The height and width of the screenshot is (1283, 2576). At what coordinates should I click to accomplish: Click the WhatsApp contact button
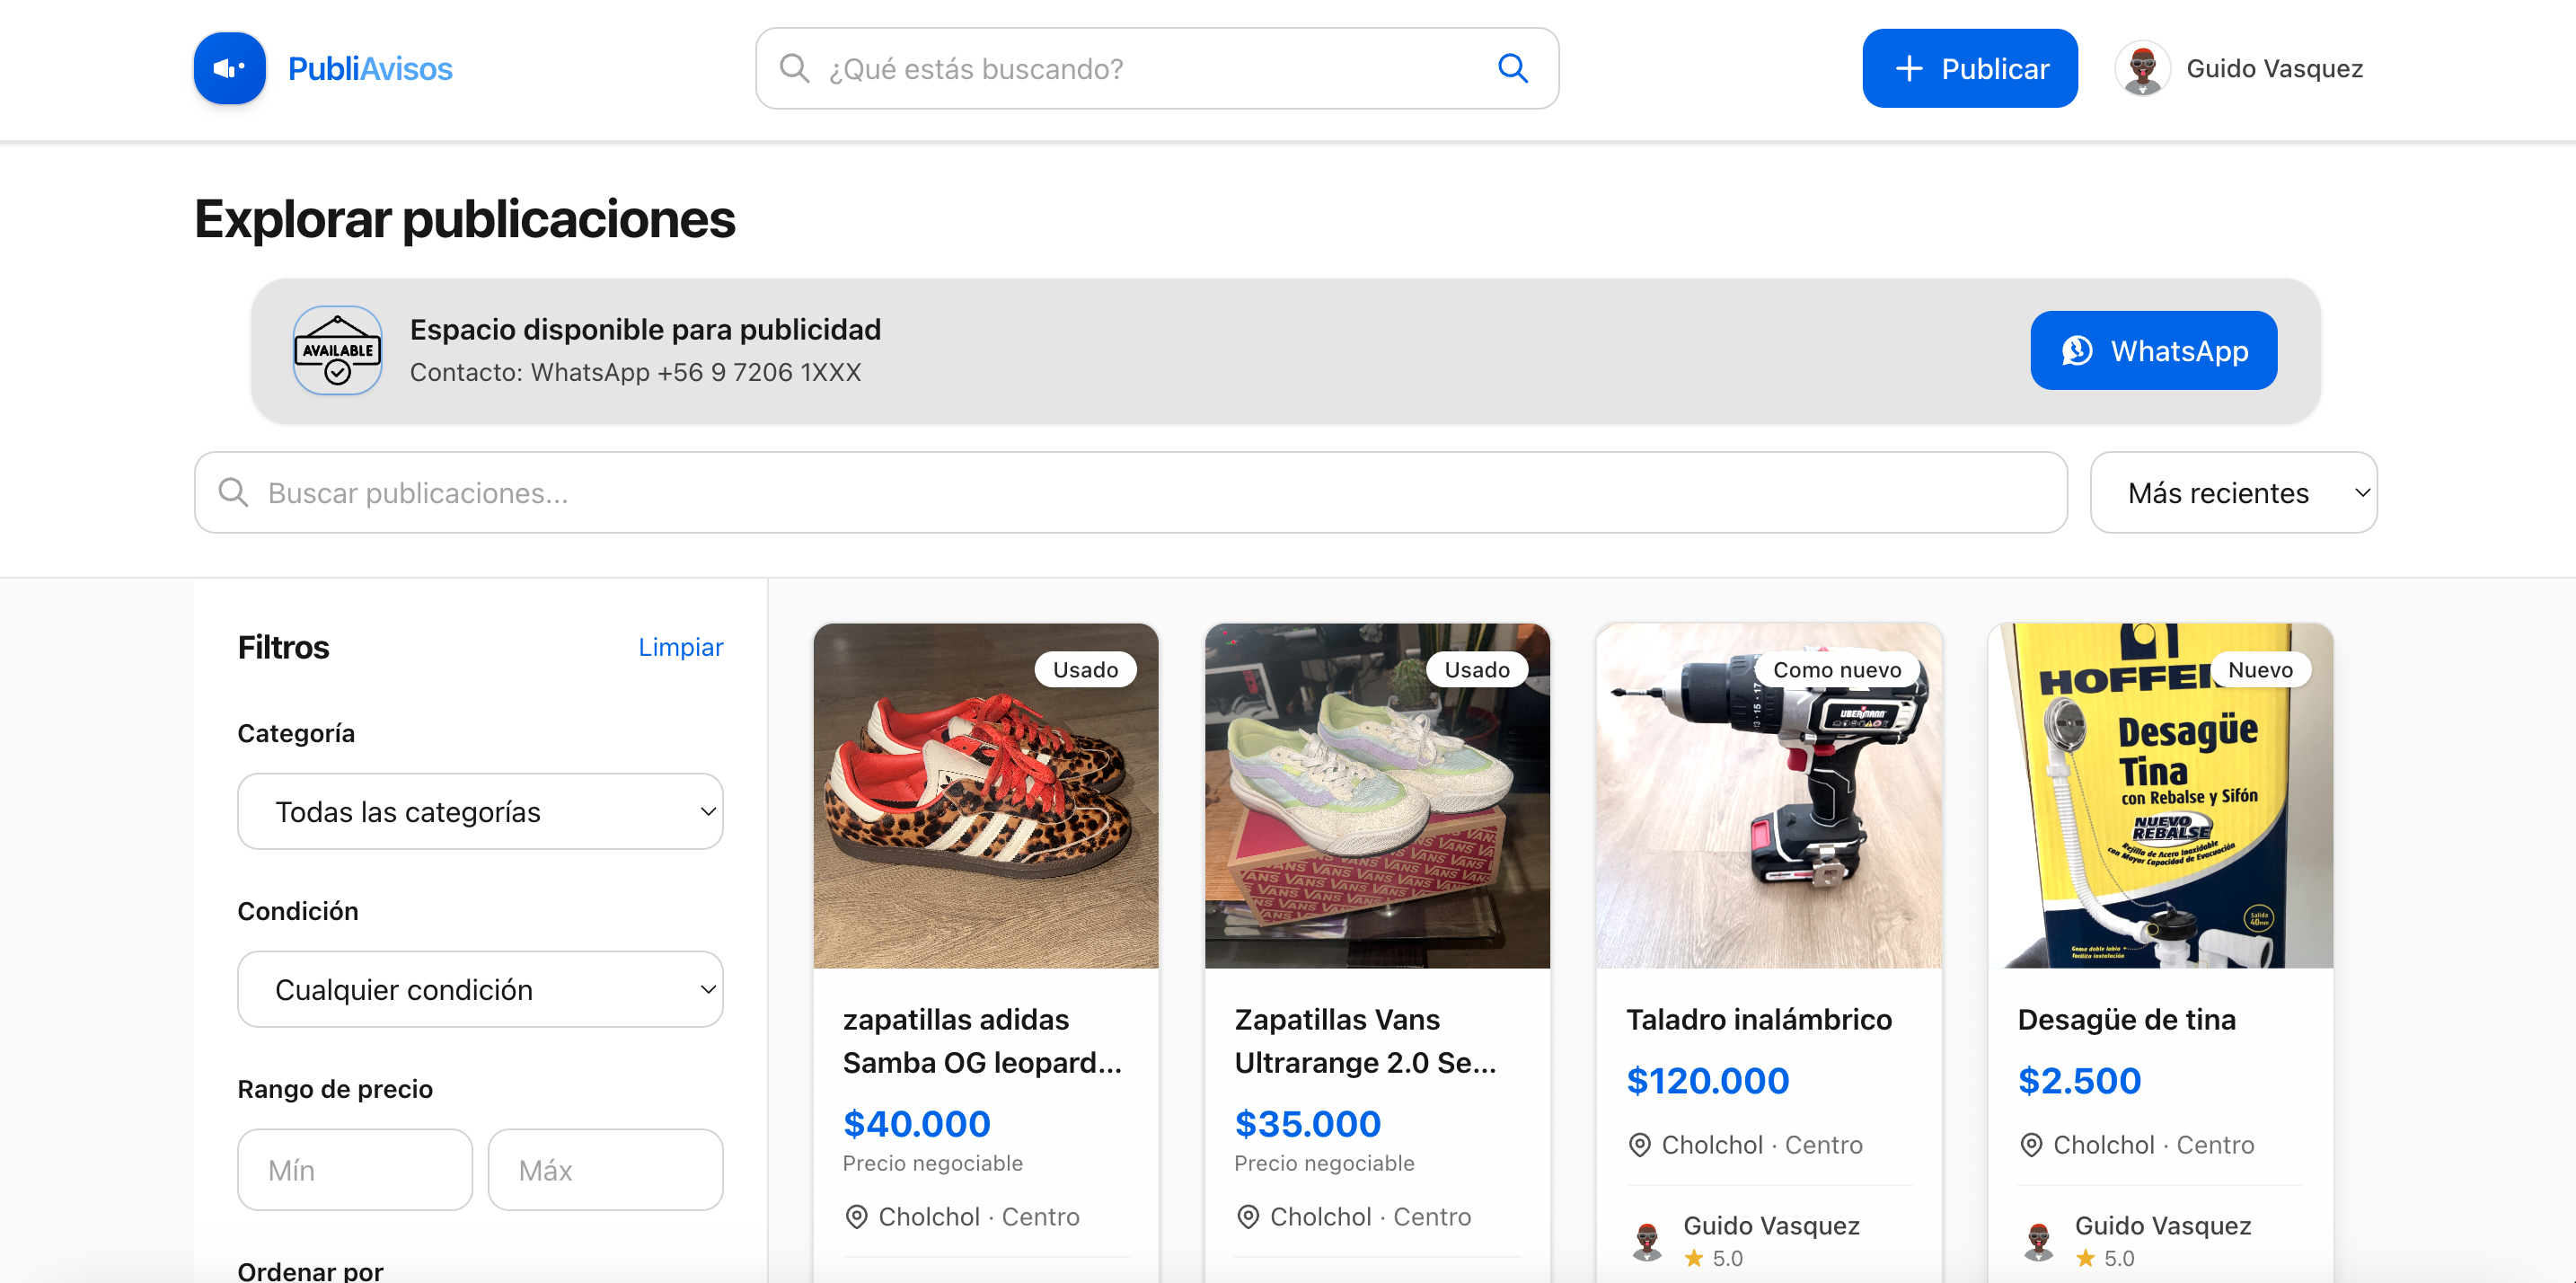pos(2153,350)
